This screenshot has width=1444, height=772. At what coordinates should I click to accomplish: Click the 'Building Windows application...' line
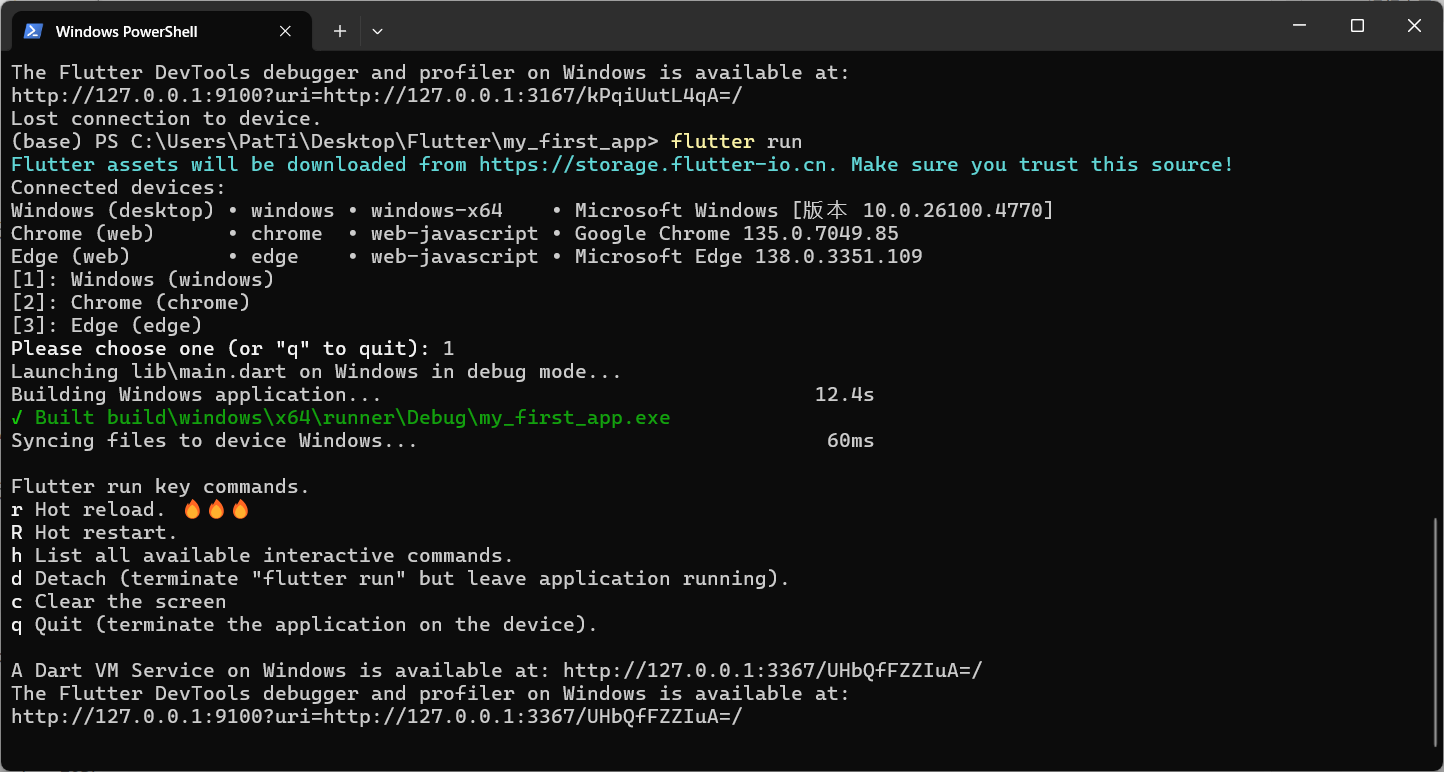[x=196, y=394]
